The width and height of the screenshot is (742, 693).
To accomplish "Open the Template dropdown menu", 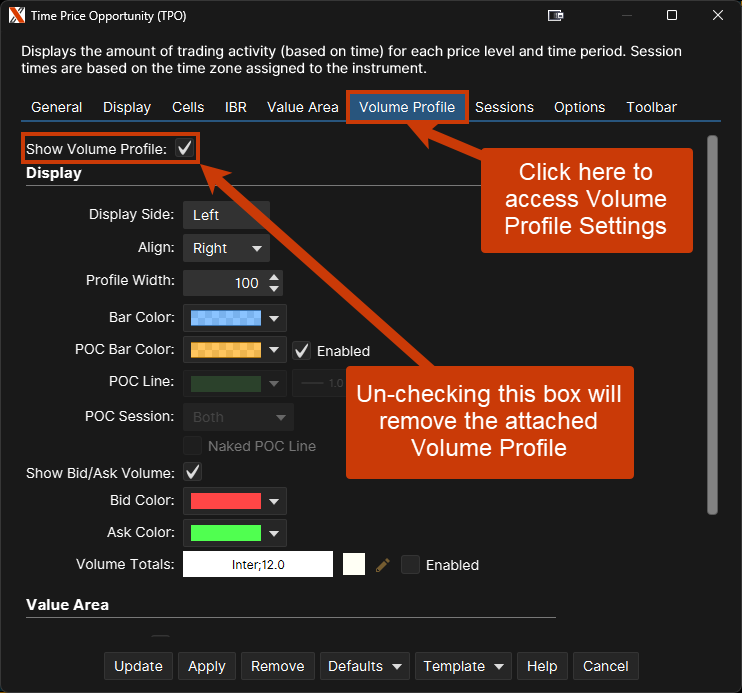I will click(x=463, y=666).
